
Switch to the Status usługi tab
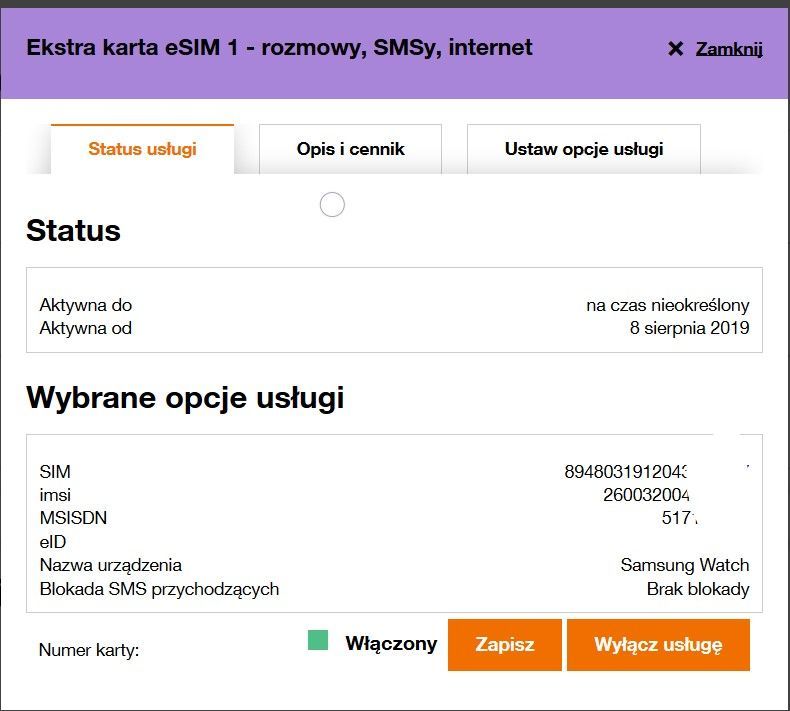pyautogui.click(x=142, y=149)
